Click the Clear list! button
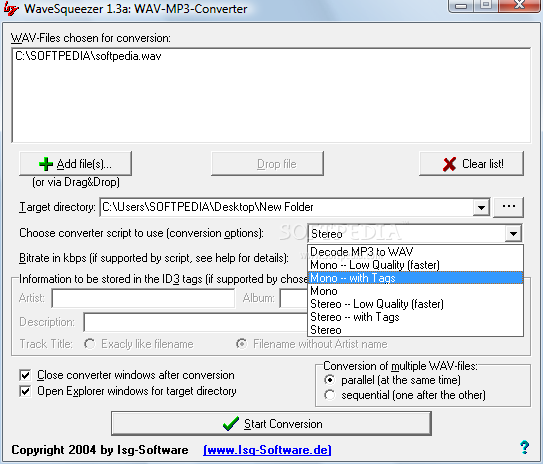 (471, 164)
